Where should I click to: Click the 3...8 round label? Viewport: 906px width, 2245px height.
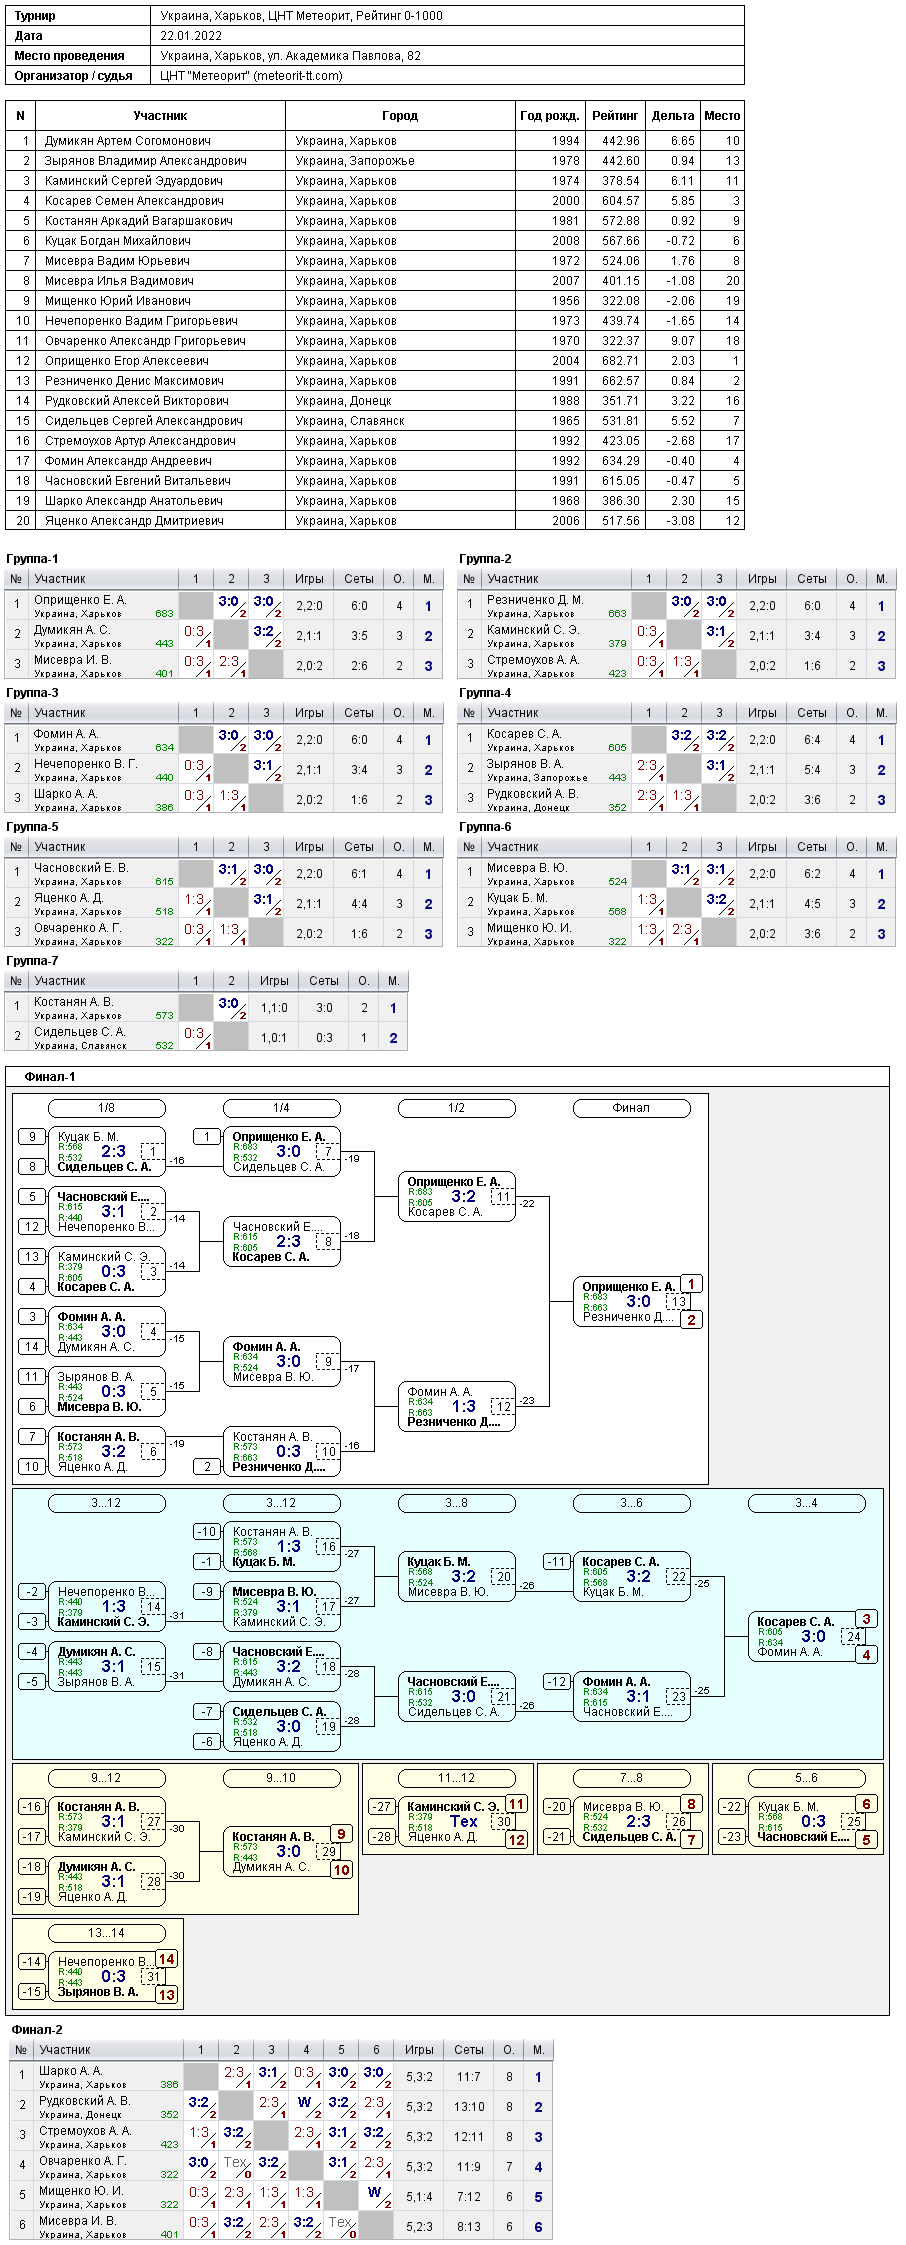(x=457, y=1503)
